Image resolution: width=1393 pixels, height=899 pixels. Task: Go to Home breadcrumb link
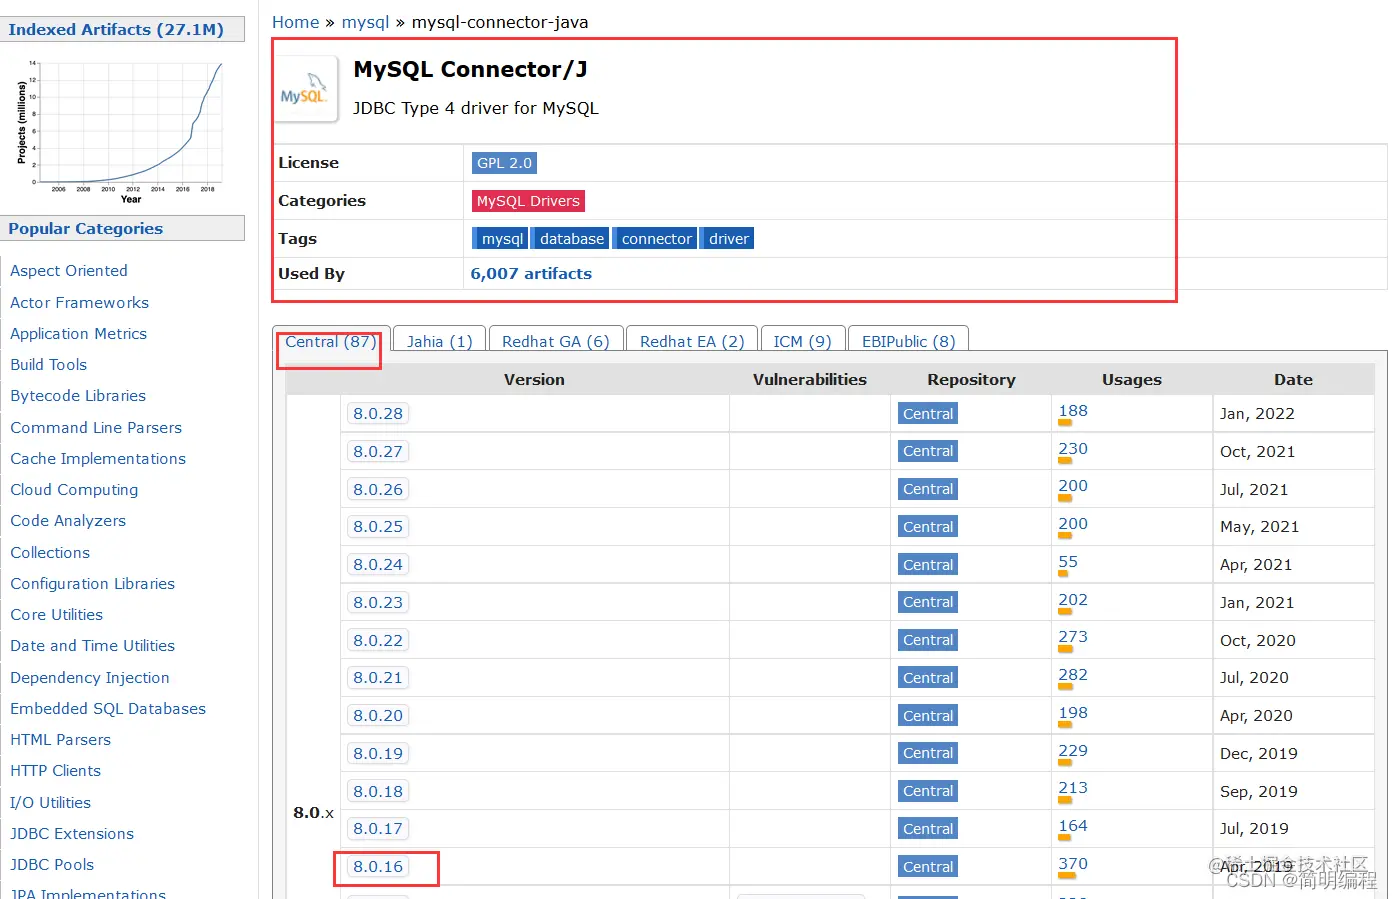(x=295, y=22)
